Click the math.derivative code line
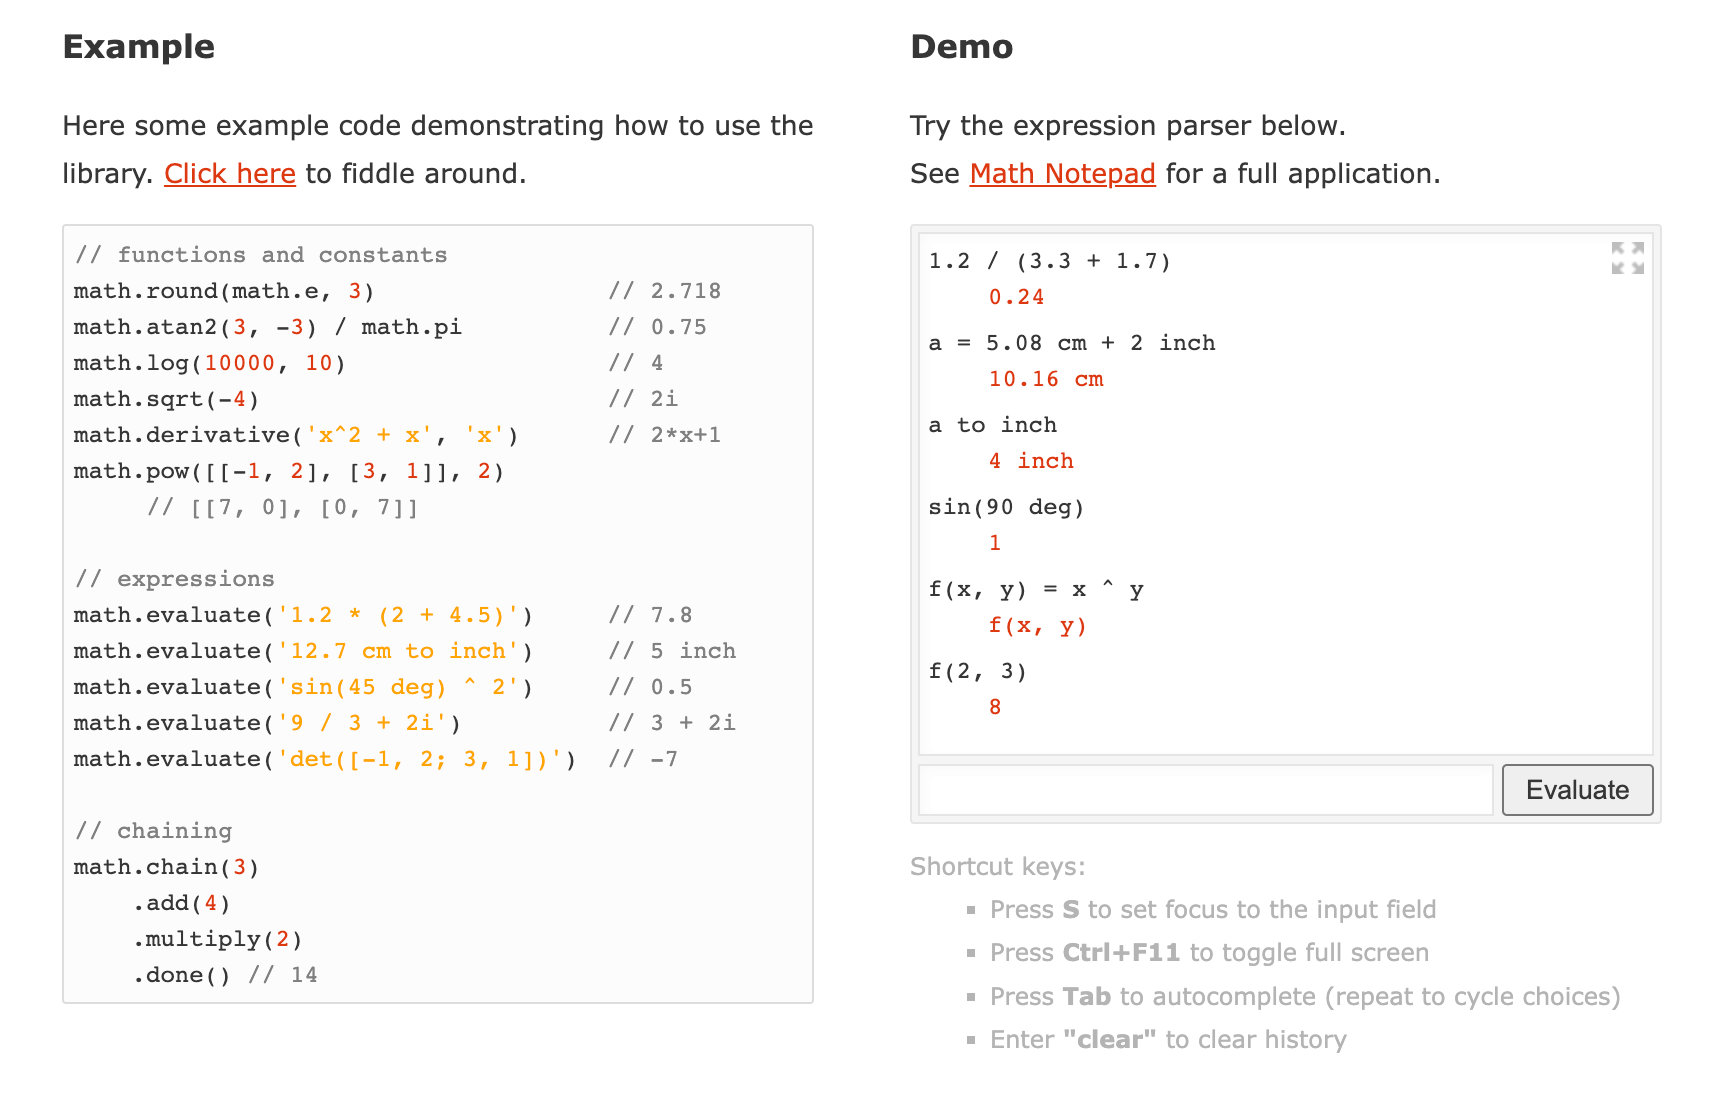Viewport: 1728px width, 1110px height. [296, 435]
